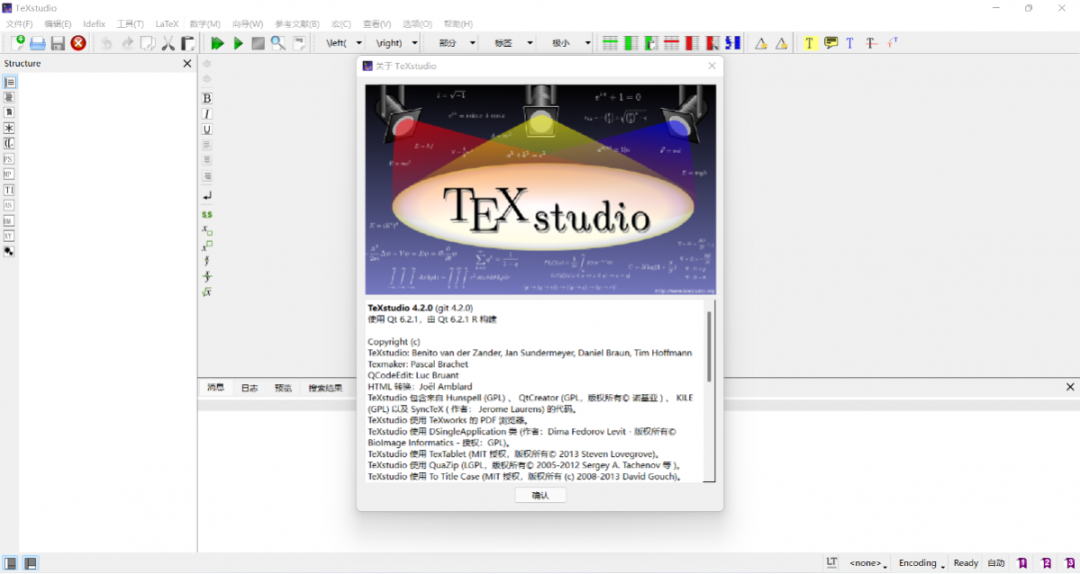Insert a square root with the root icon
The image size is (1080, 574).
pos(207,292)
